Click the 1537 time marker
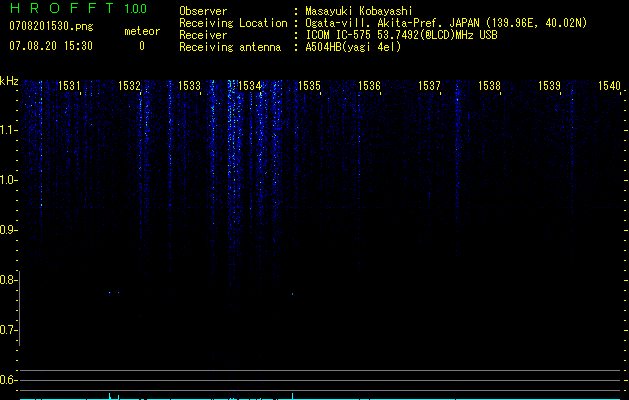The image size is (629, 400). tap(429, 85)
